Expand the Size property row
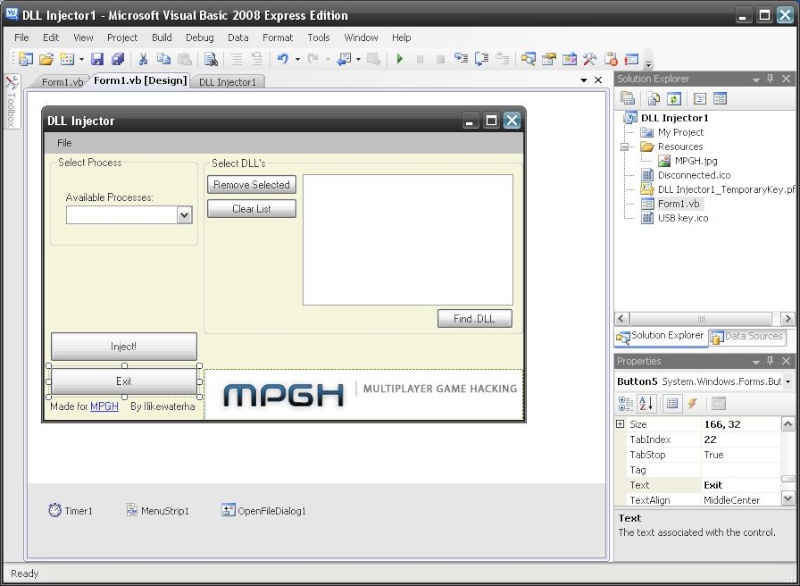This screenshot has height=586, width=800. 620,424
